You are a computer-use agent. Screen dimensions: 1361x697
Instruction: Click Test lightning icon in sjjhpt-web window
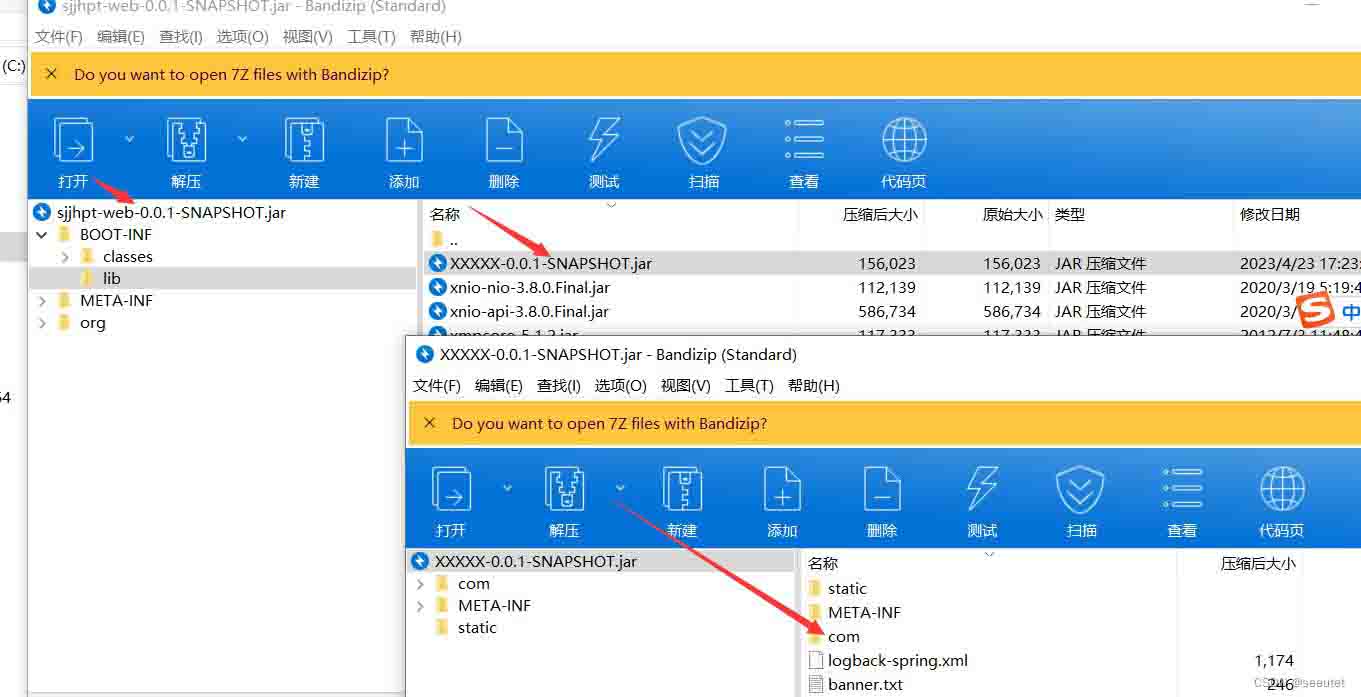click(604, 141)
